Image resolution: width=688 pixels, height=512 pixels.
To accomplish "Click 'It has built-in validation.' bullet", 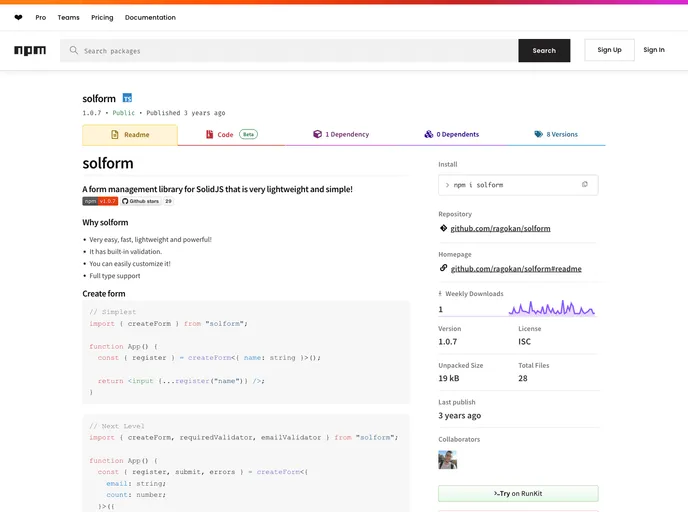I will 125,251.
